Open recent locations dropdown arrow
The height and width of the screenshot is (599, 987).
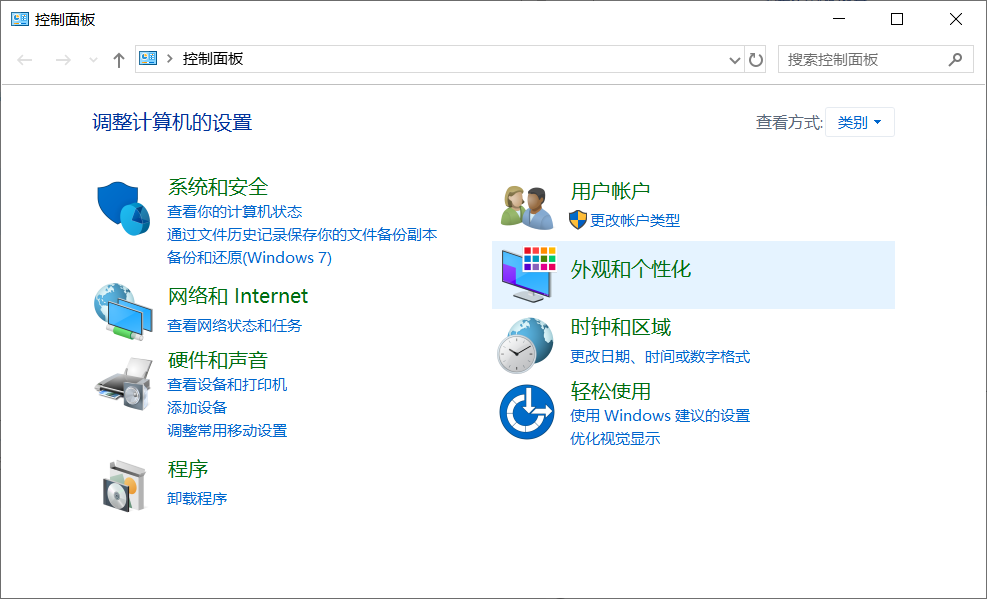(x=93, y=60)
